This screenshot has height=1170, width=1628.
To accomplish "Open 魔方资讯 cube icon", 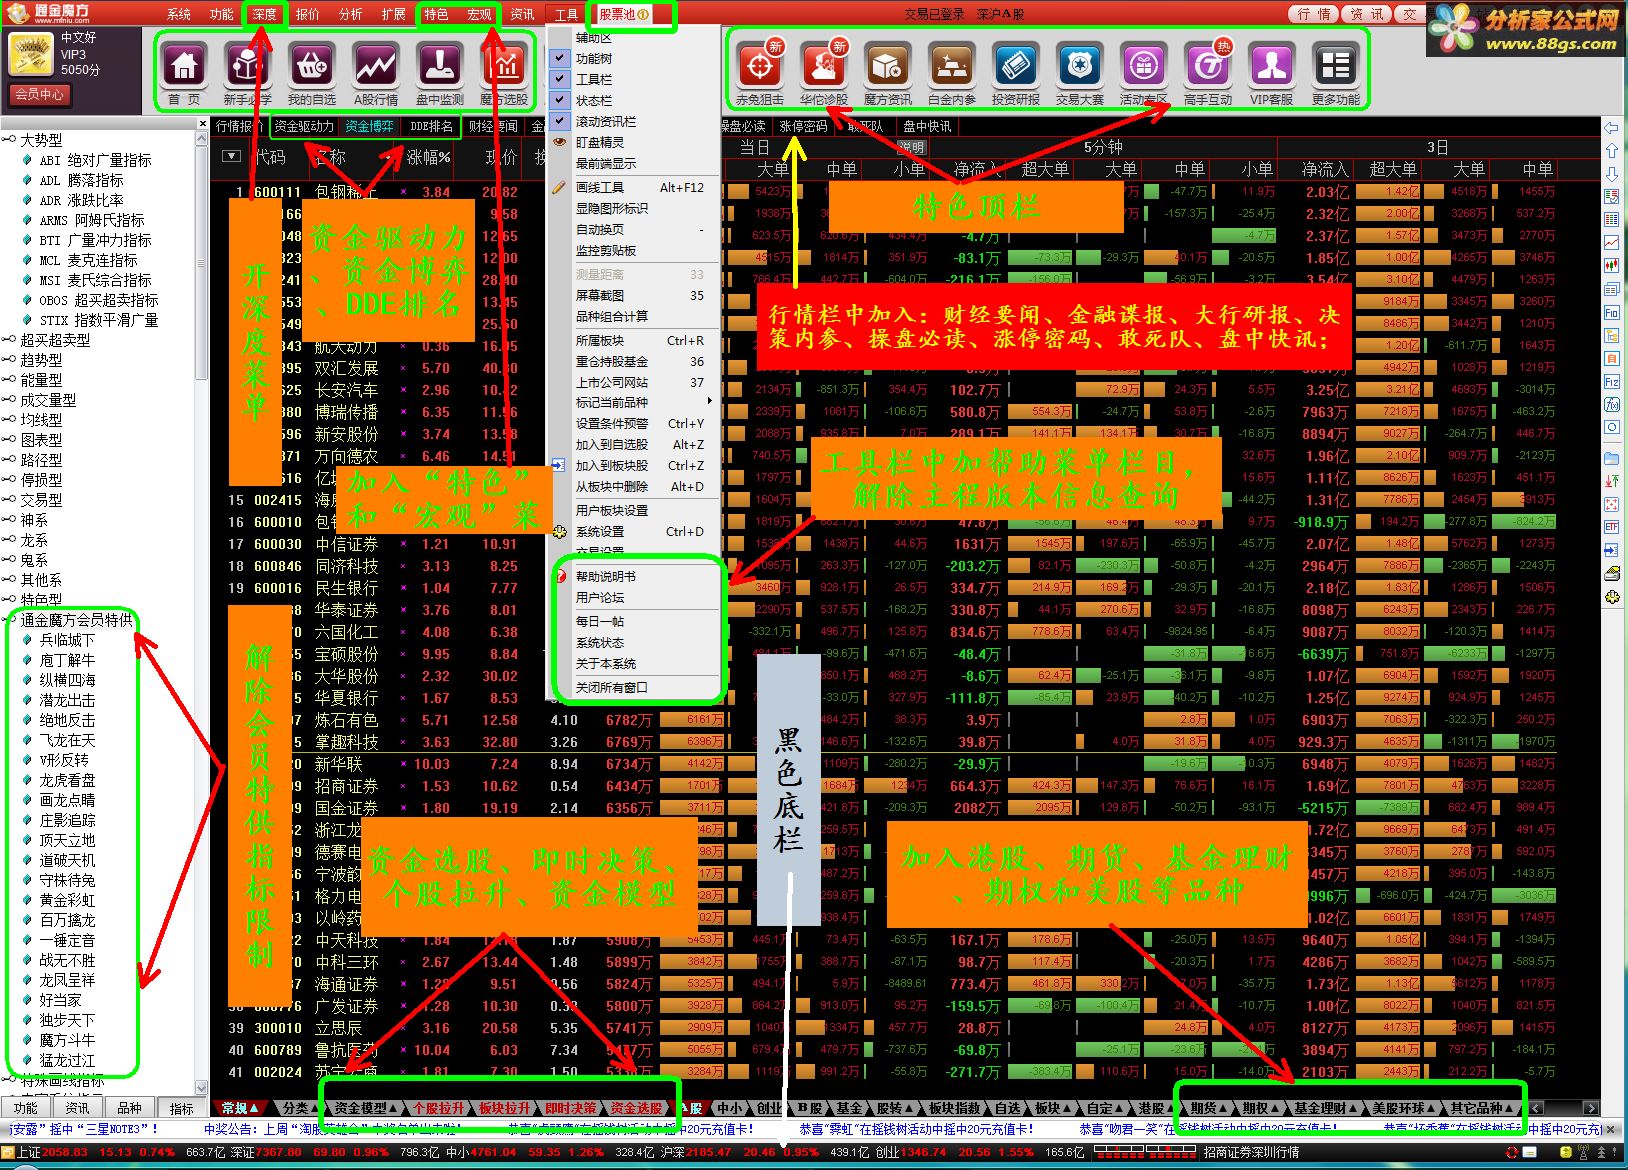I will tap(887, 67).
